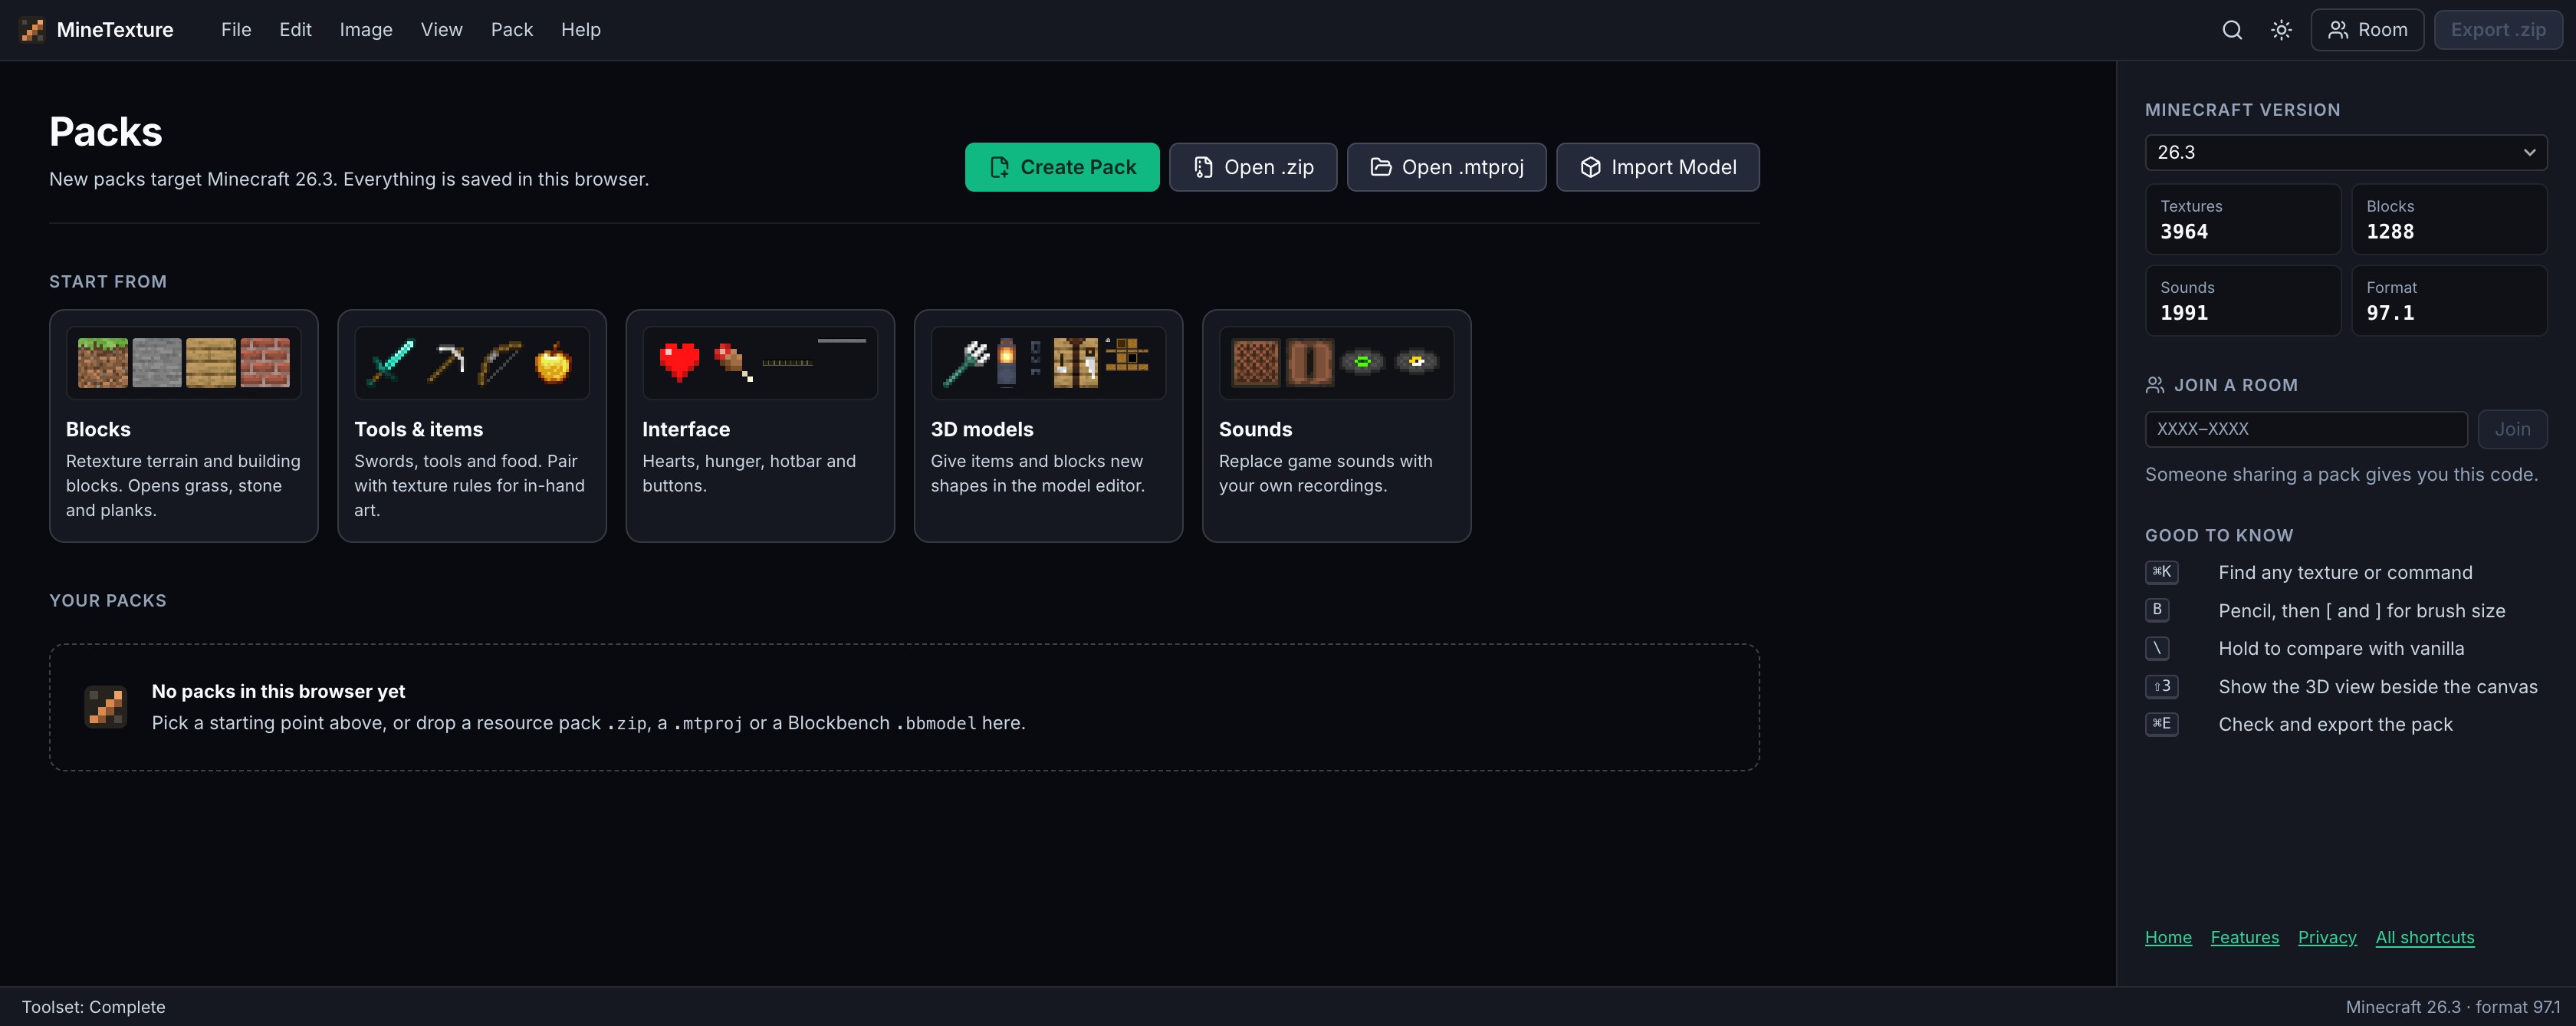Open the Help menu
Screen dimensions: 2576x1026
tap(581, 30)
